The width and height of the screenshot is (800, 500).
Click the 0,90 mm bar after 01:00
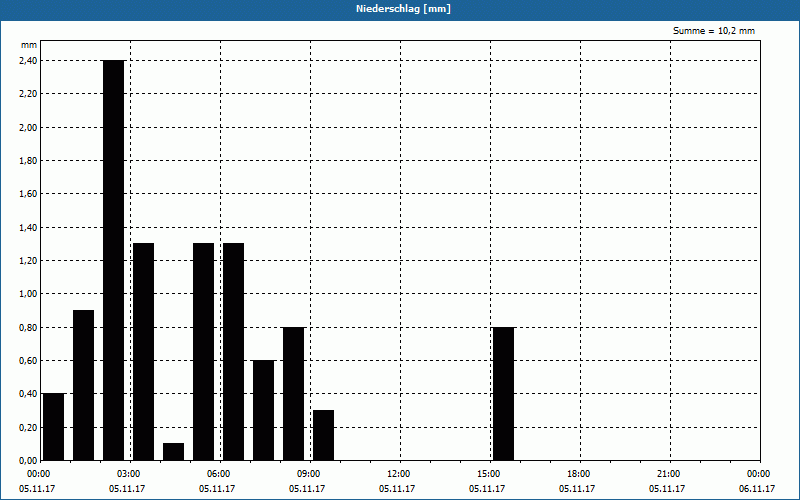(84, 385)
